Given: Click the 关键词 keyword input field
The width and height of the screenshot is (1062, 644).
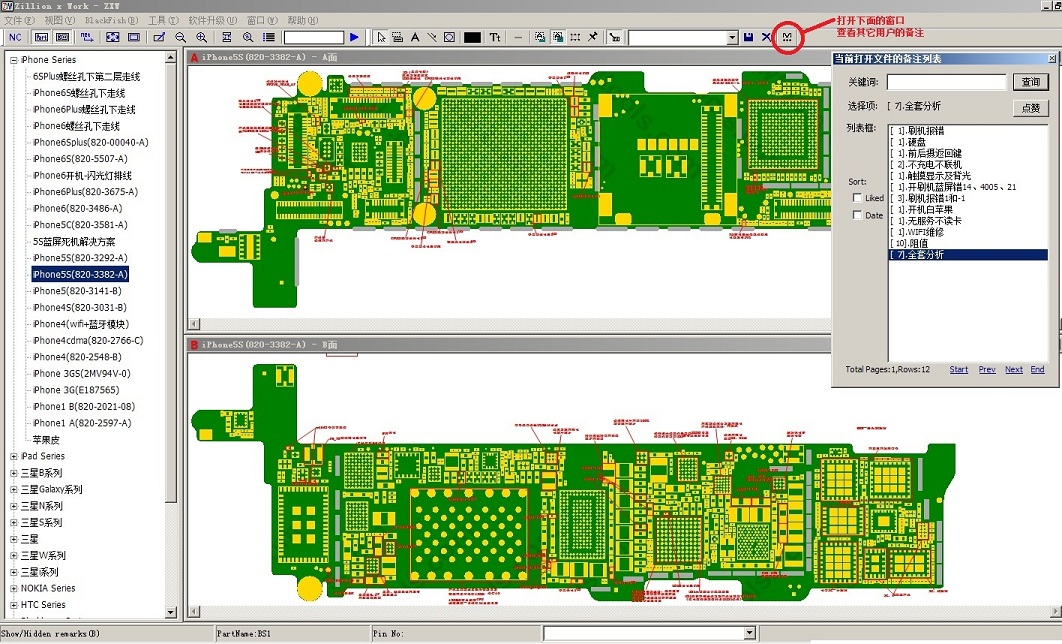Looking at the screenshot, I should tap(946, 82).
